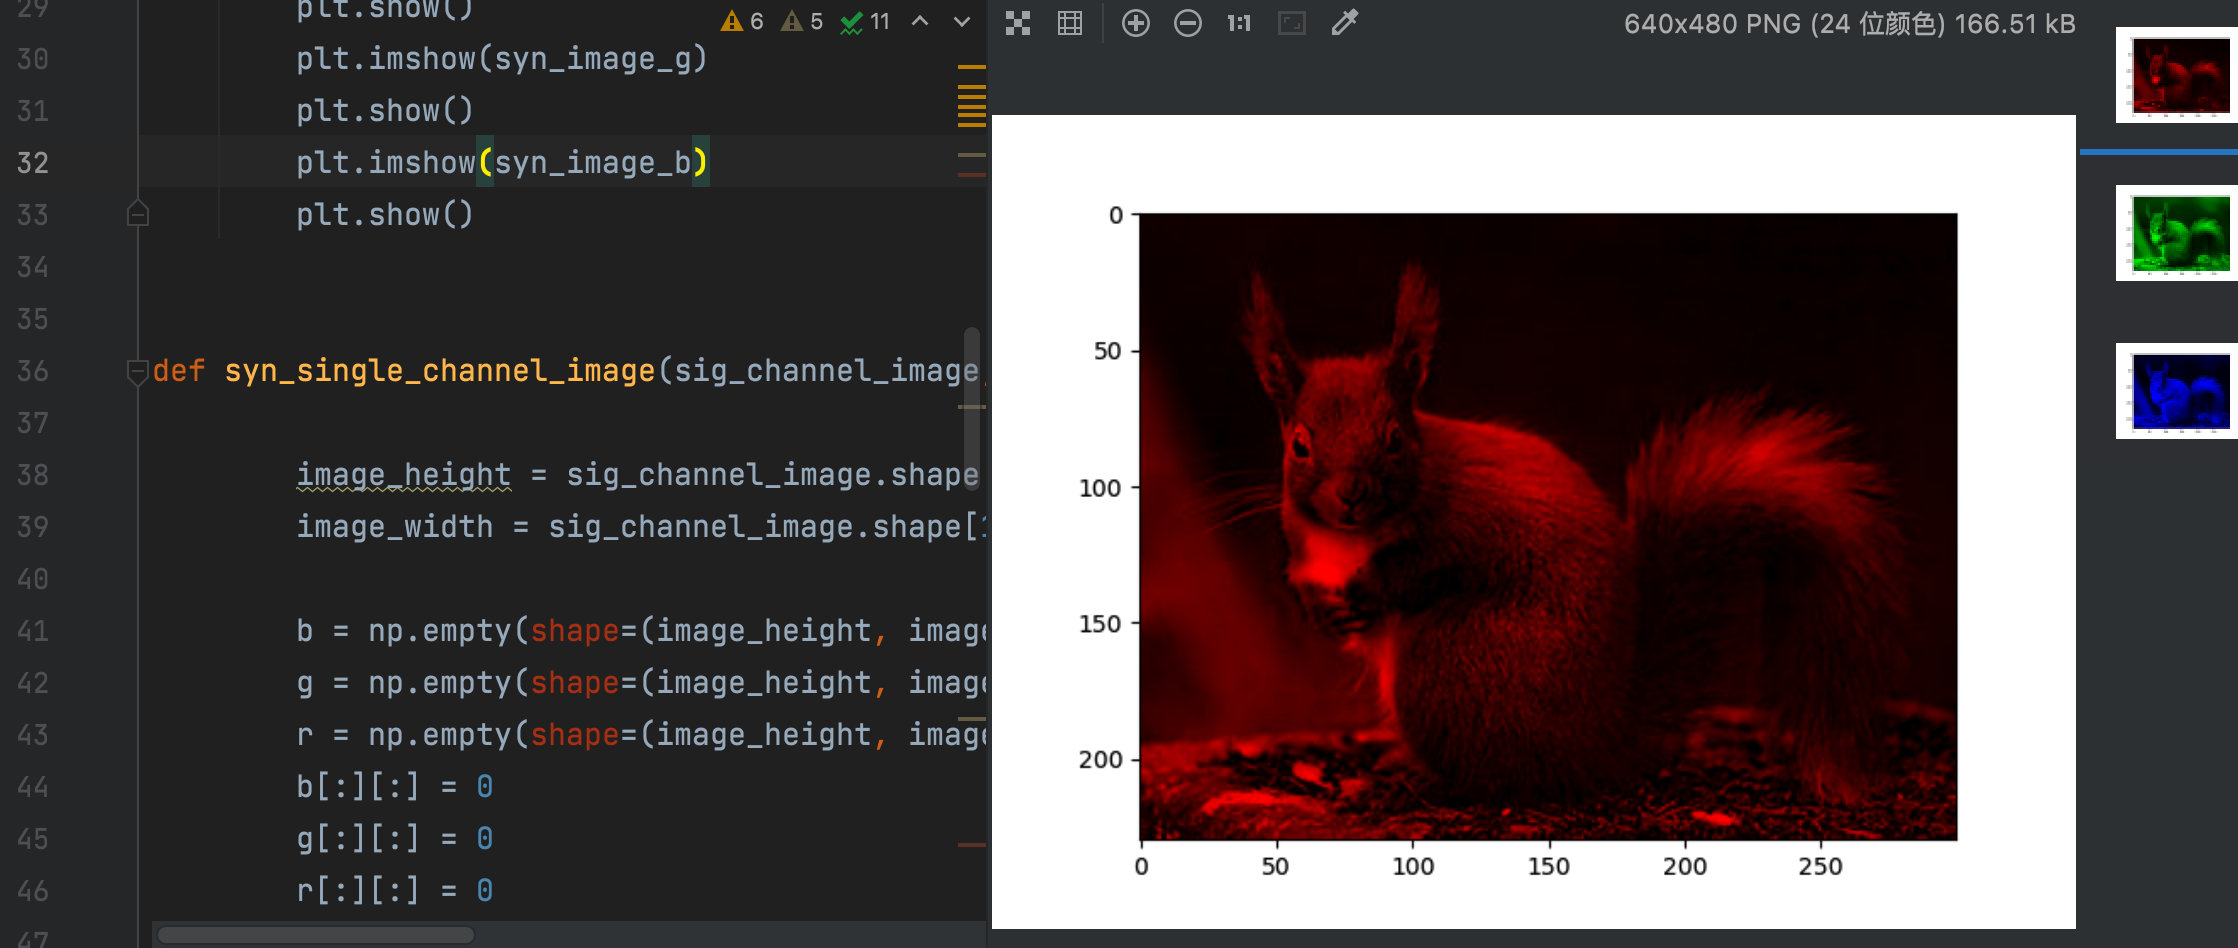Screen dimensions: 2238x948
Task: Open the 5 weak warnings indicator
Action: (x=802, y=21)
